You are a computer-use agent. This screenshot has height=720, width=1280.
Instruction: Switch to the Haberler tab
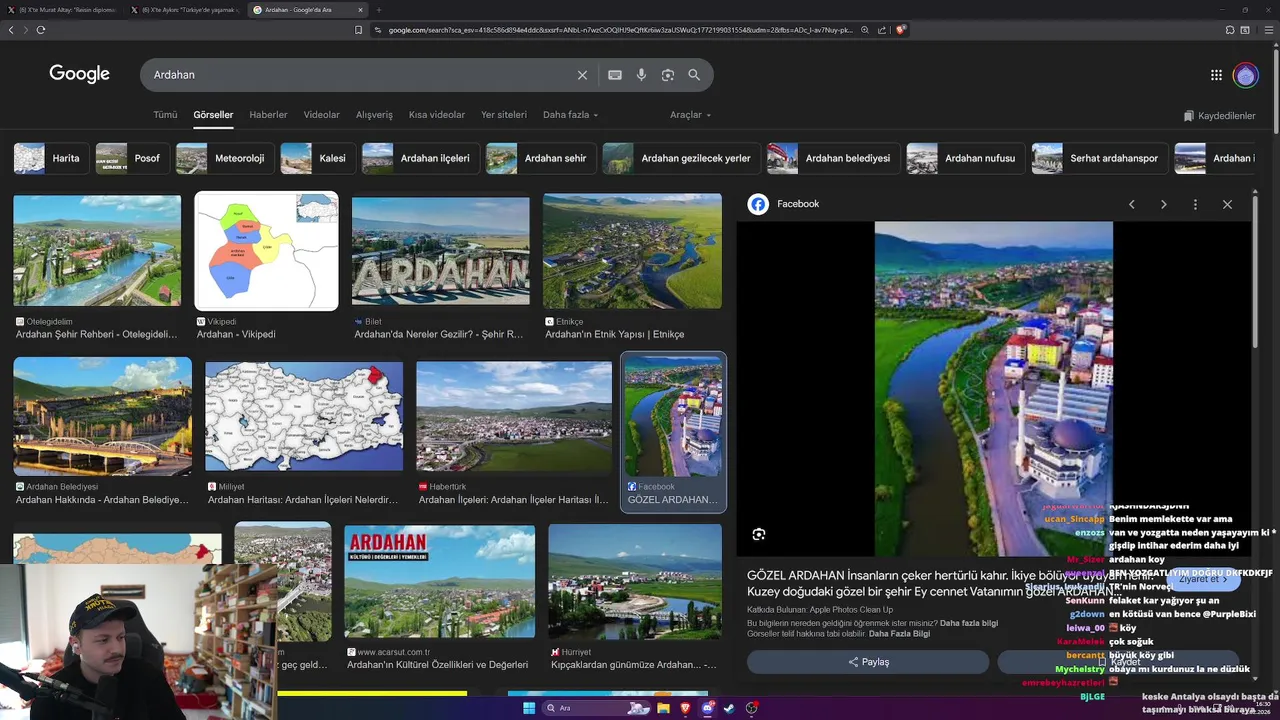(x=268, y=115)
